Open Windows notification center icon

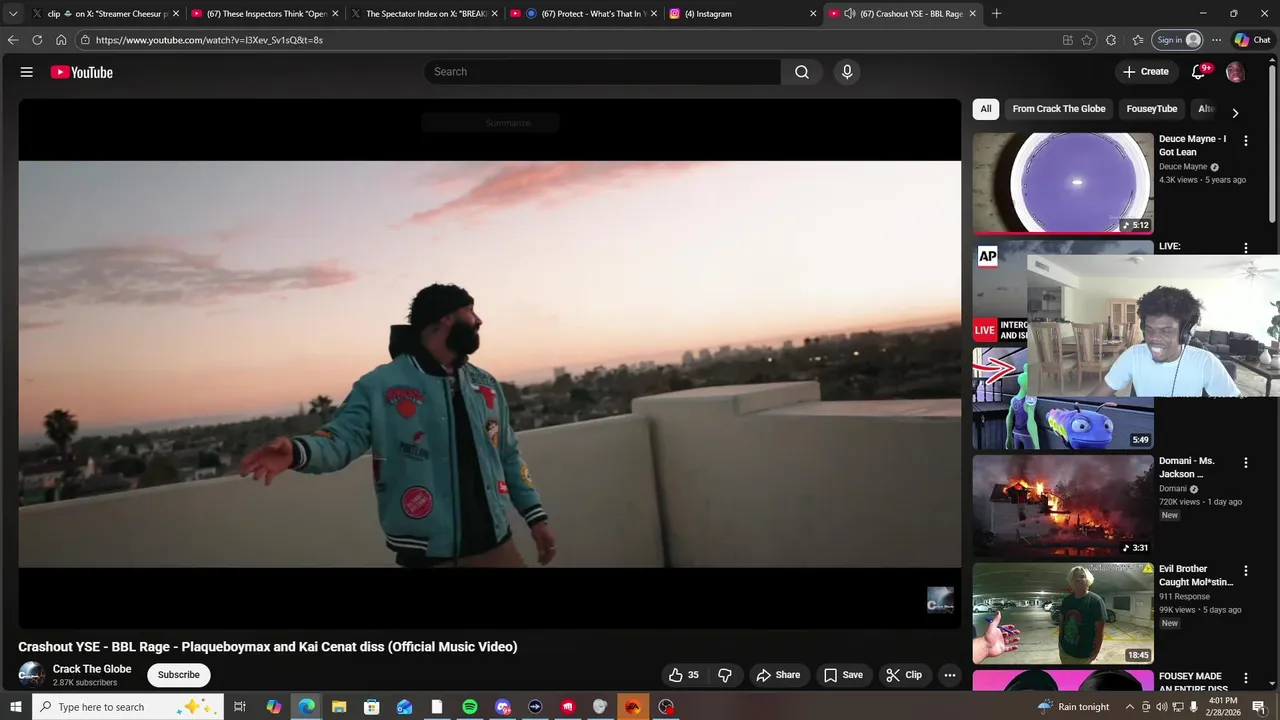point(1260,707)
